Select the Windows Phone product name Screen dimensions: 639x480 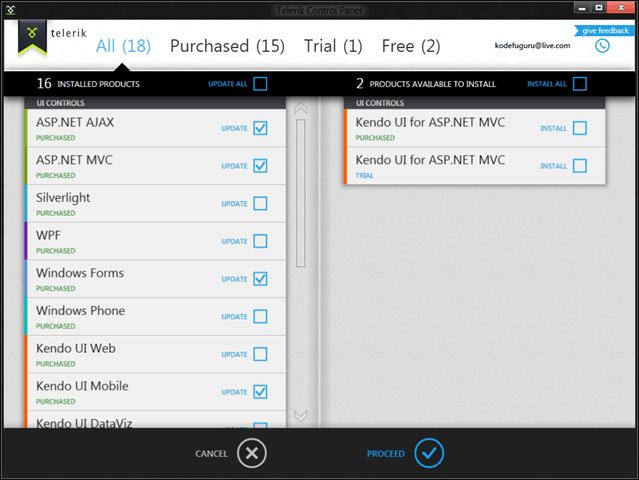coord(80,310)
